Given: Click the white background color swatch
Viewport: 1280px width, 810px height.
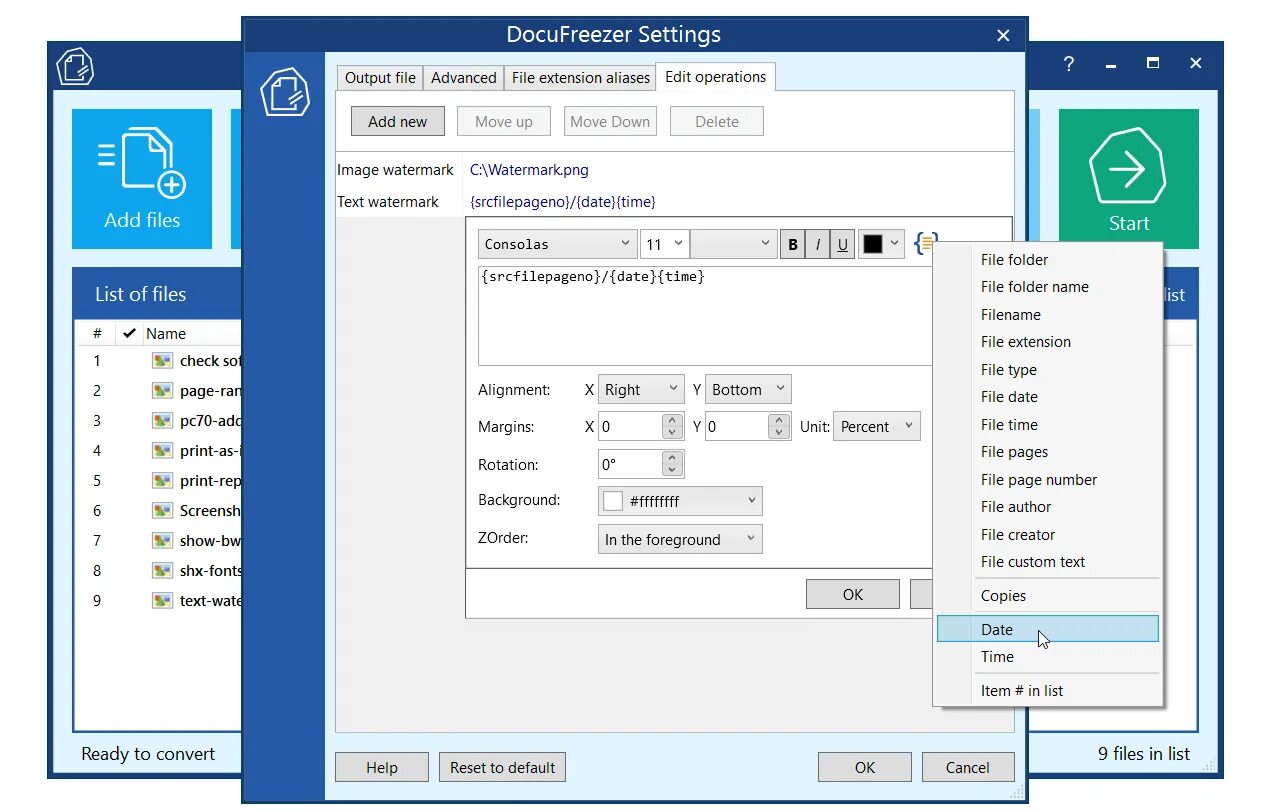Looking at the screenshot, I should tap(612, 501).
